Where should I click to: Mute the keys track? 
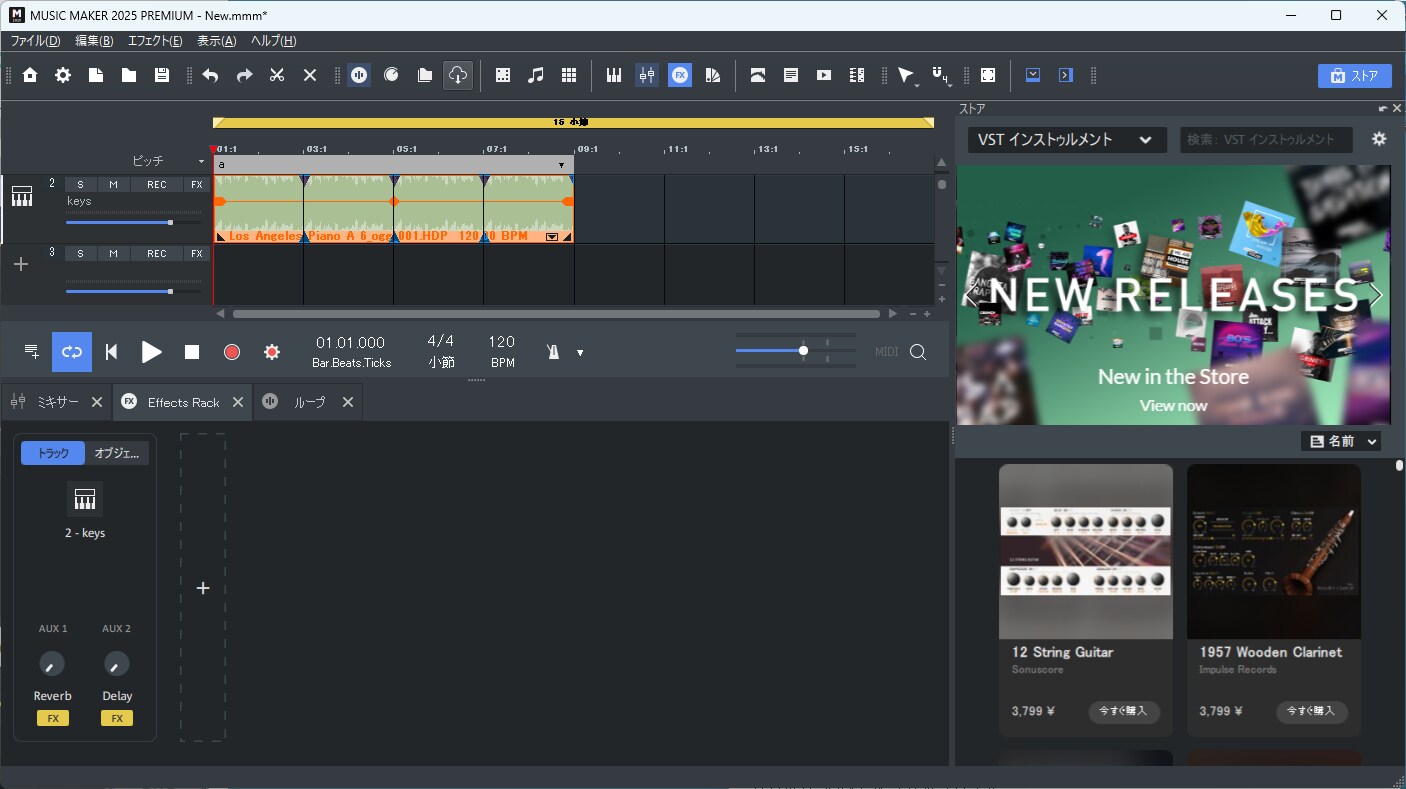(113, 184)
